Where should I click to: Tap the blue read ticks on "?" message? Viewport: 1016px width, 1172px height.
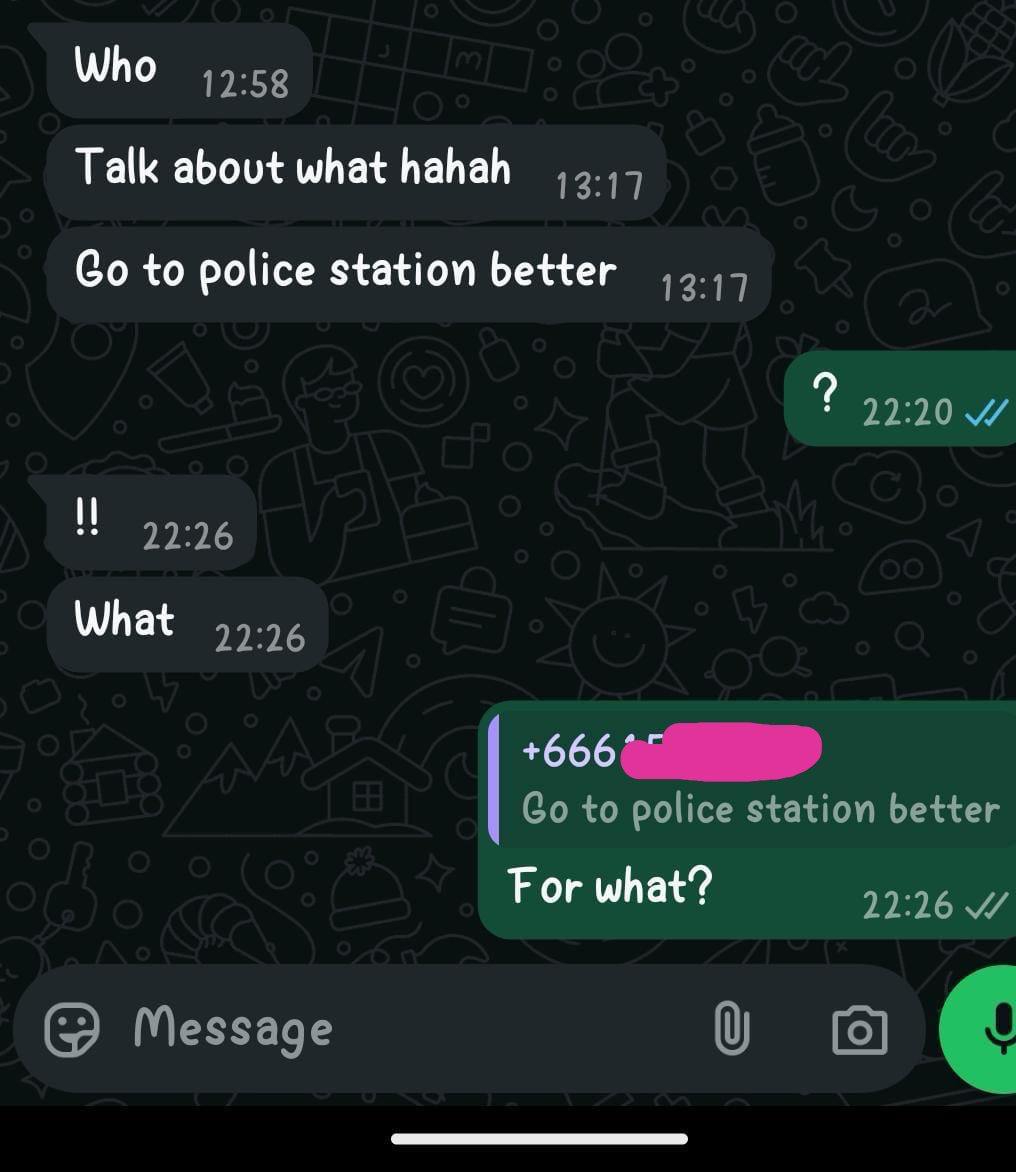986,412
